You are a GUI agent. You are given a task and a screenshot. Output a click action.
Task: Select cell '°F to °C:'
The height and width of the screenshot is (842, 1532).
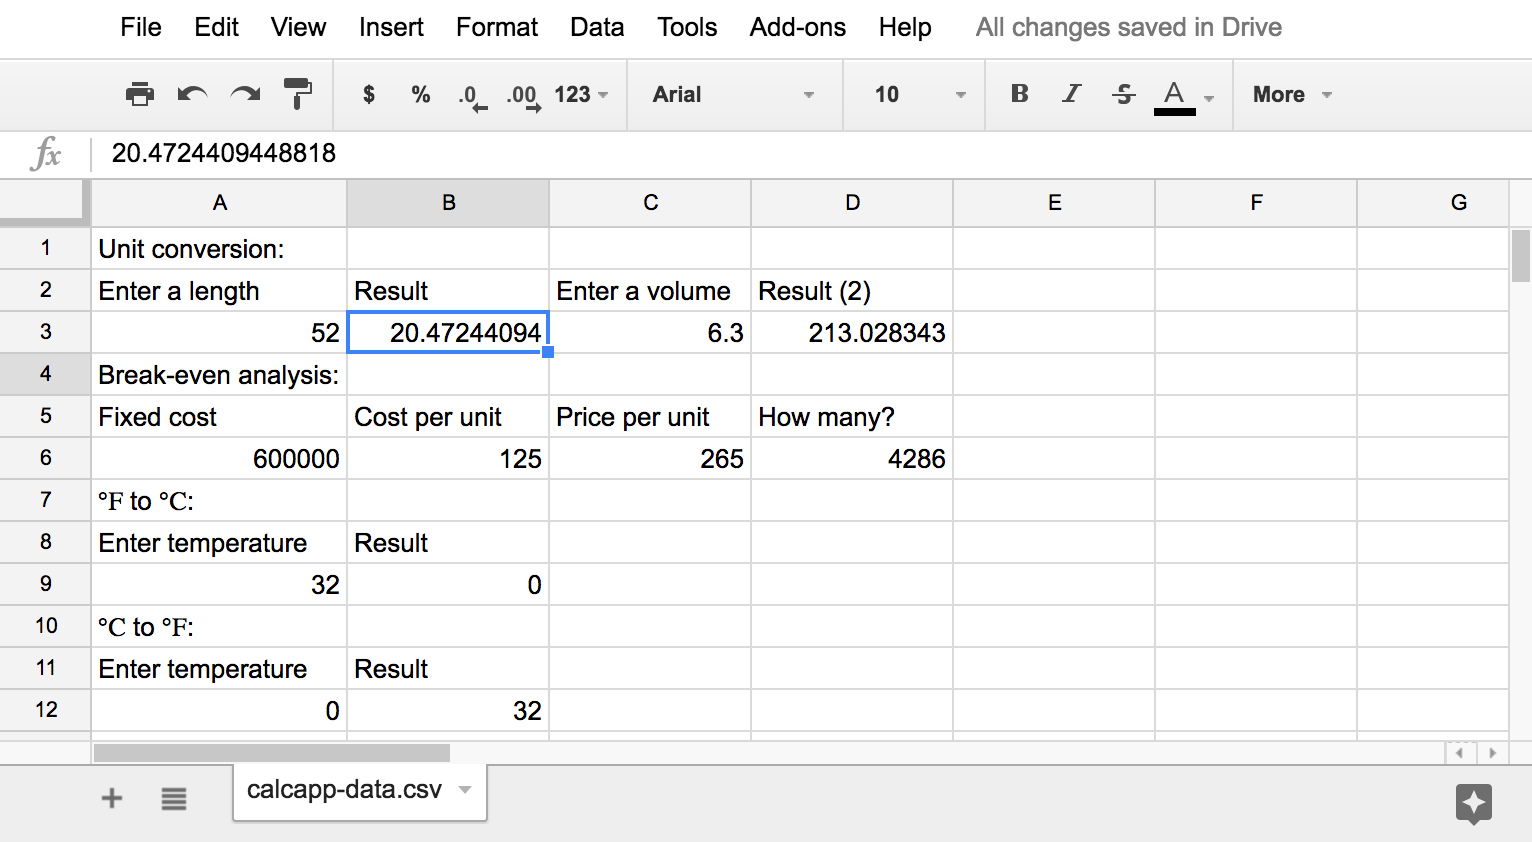click(x=219, y=500)
